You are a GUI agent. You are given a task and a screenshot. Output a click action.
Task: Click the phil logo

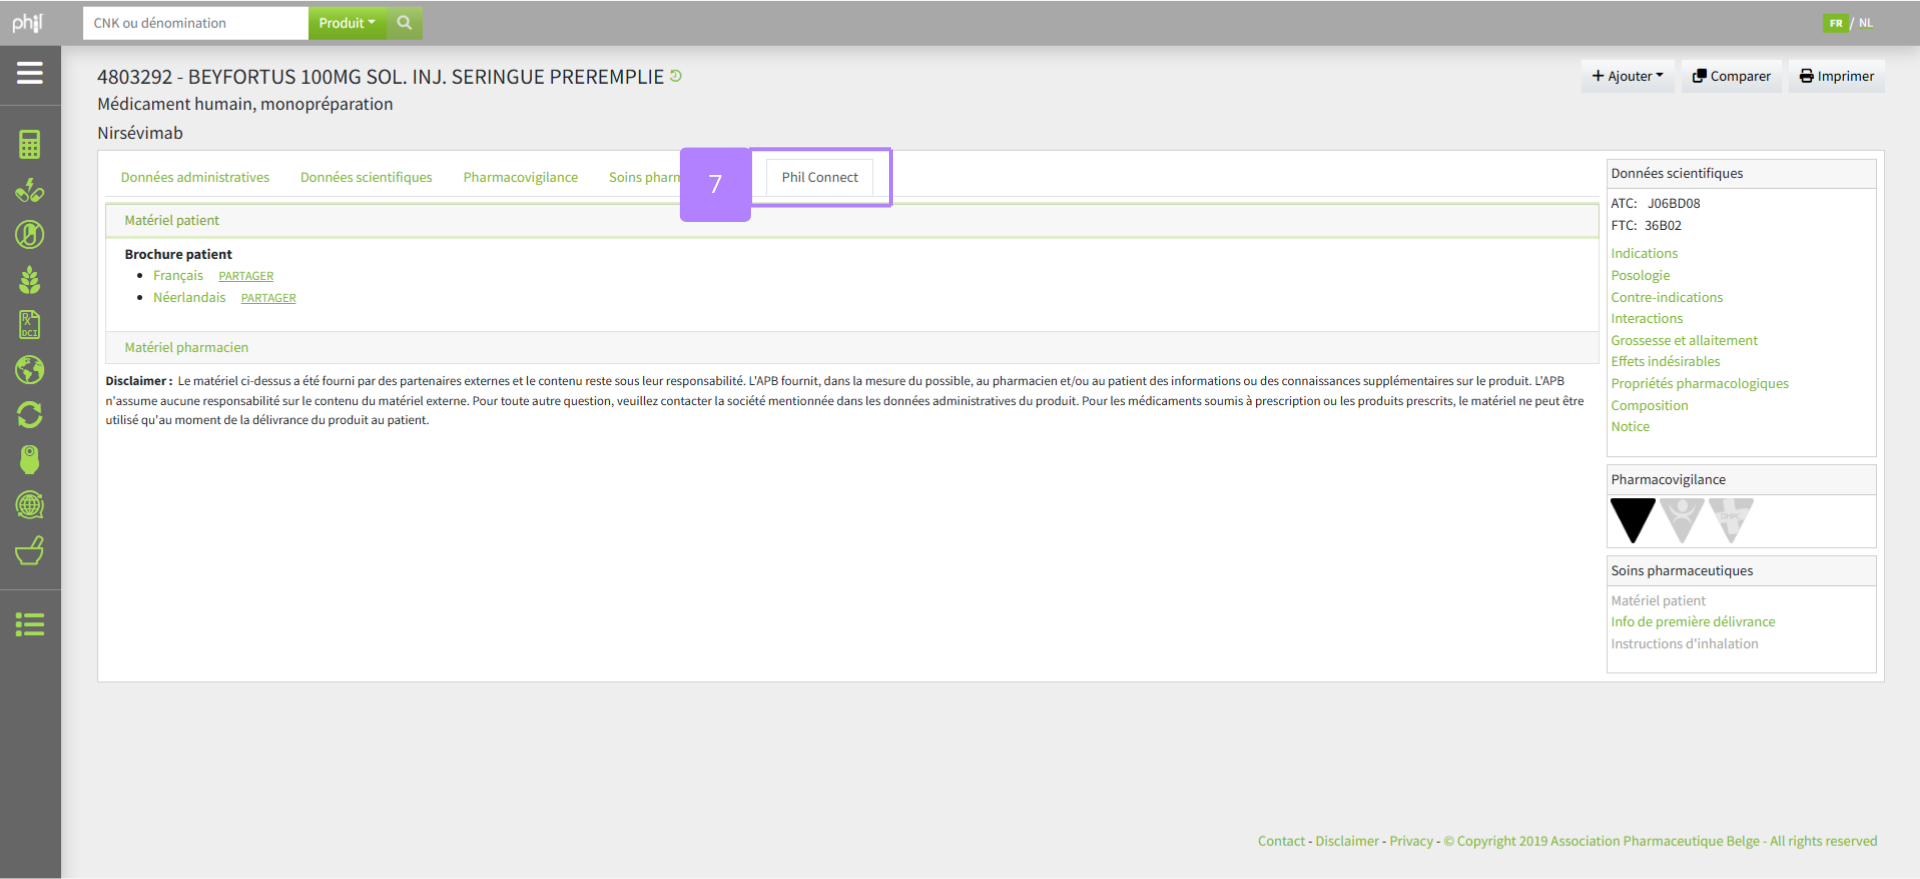(28, 23)
